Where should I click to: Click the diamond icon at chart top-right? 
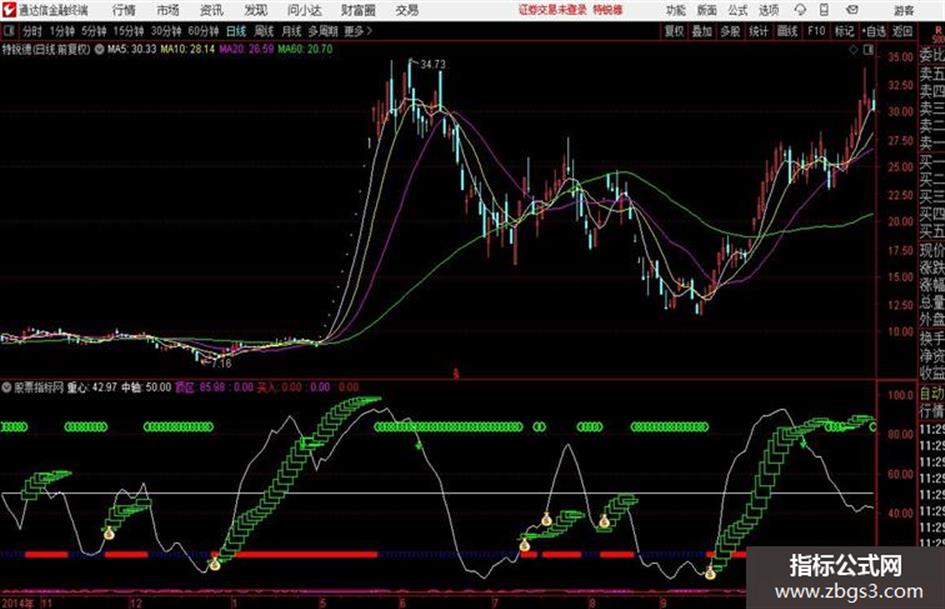point(853,51)
